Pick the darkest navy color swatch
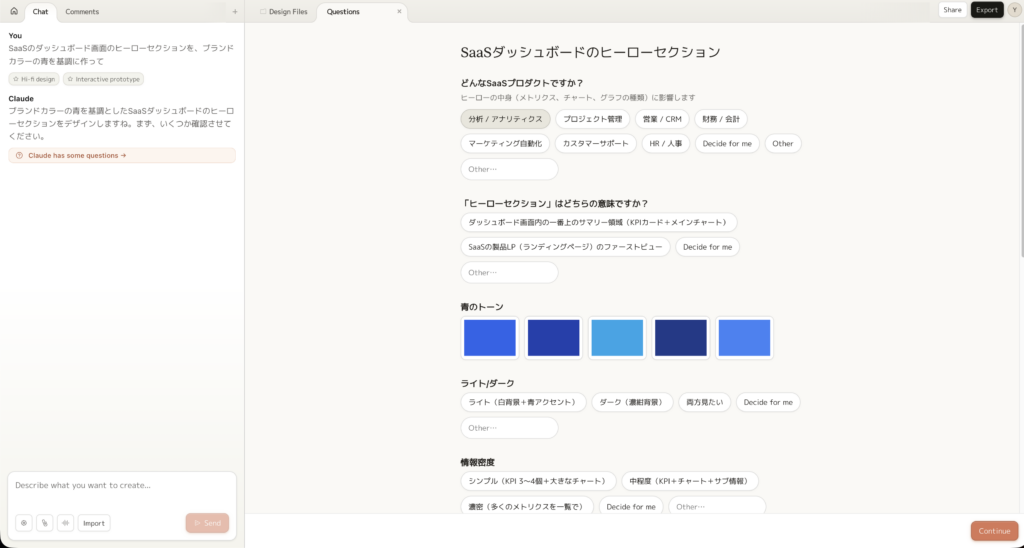The width and height of the screenshot is (1024, 548). tap(681, 338)
